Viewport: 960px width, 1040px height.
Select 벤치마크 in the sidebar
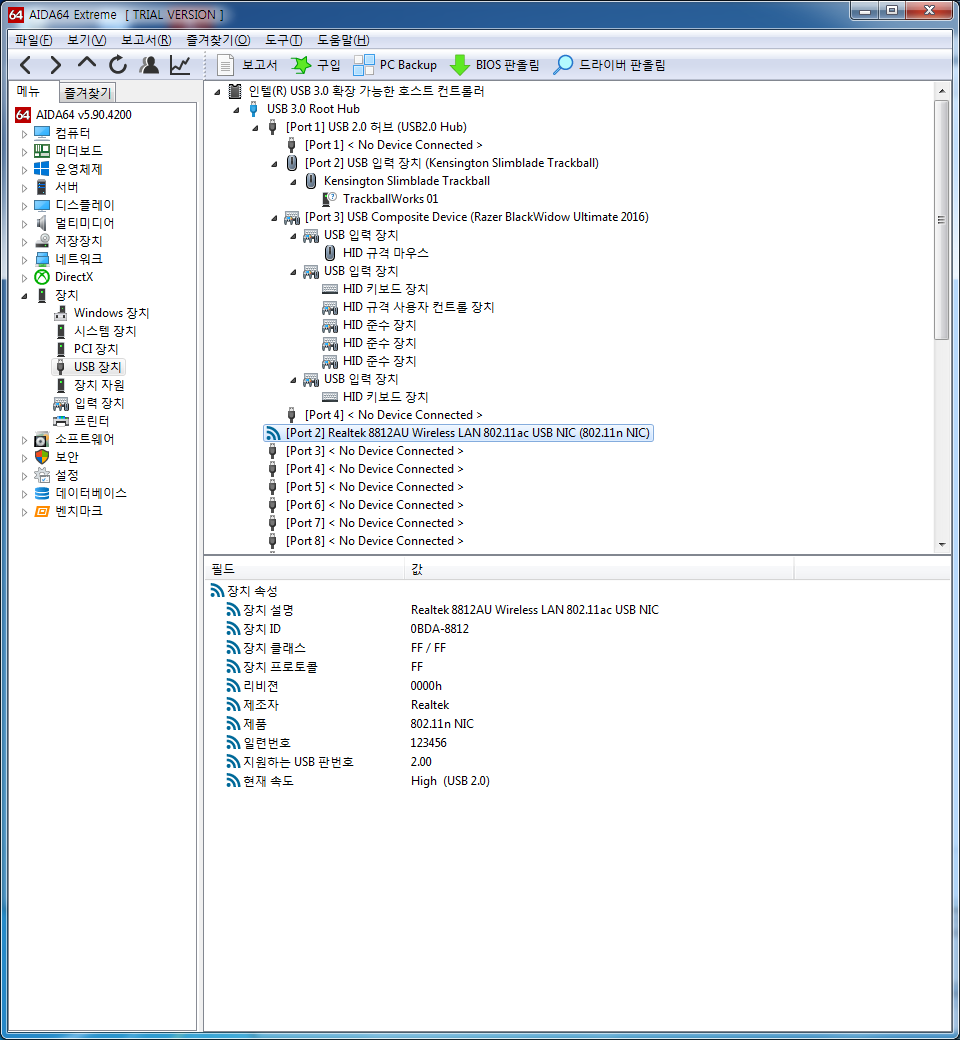tap(78, 511)
